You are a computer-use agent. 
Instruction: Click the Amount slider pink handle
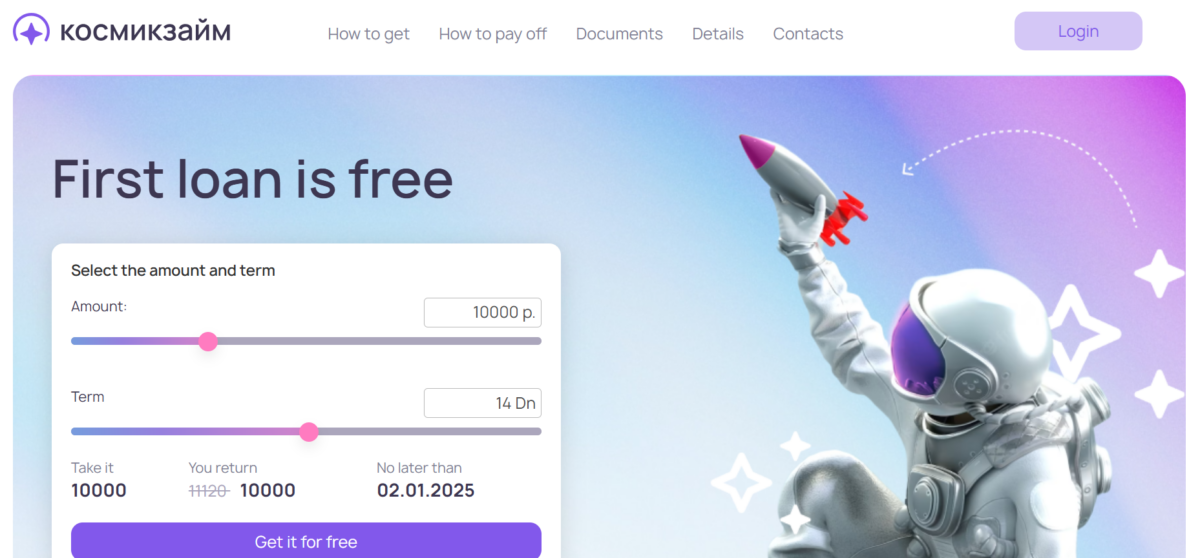[208, 341]
